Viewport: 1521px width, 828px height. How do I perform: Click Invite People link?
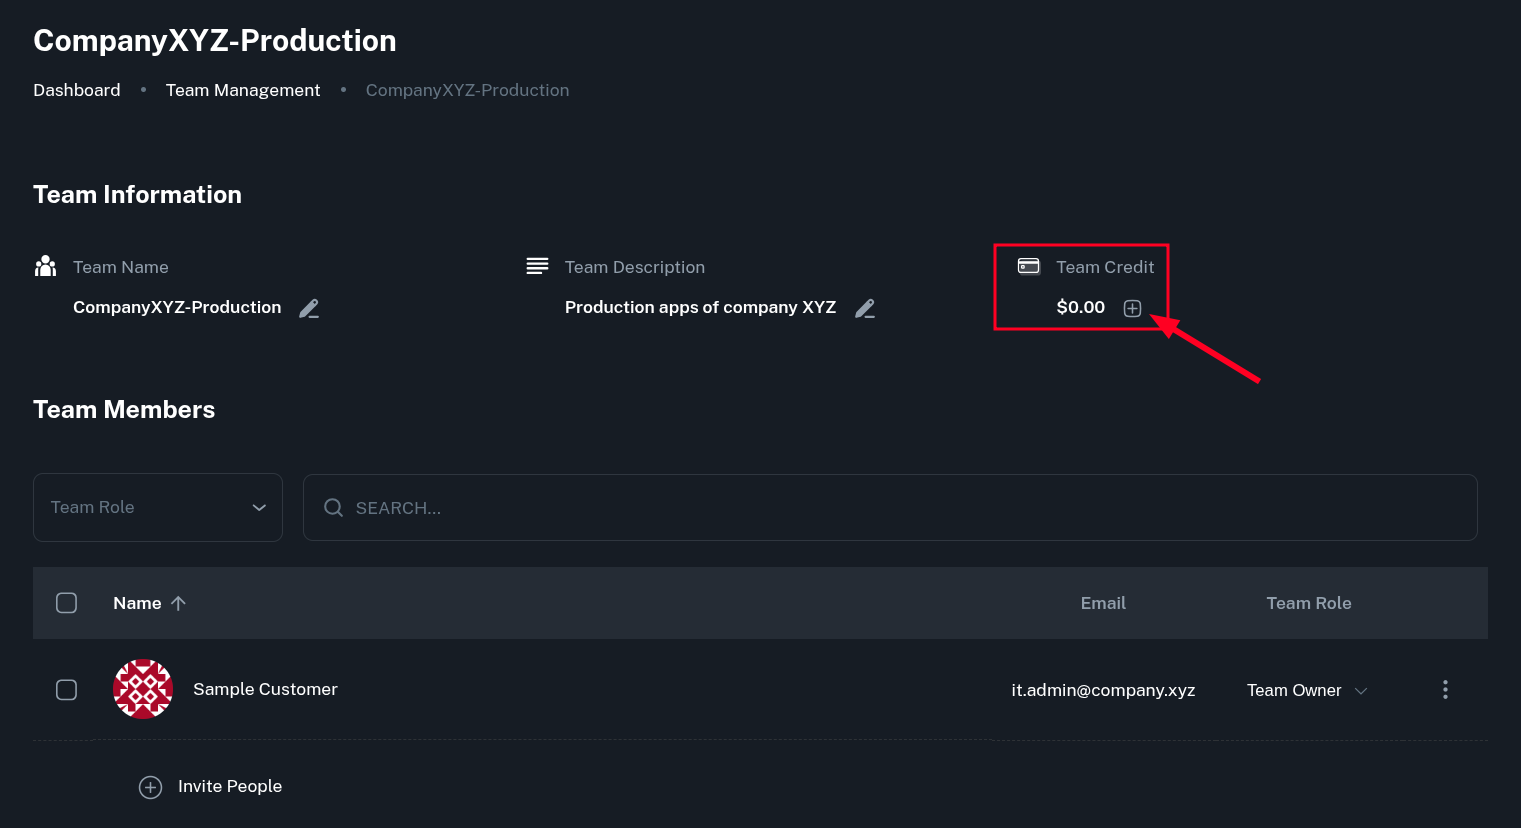(230, 786)
